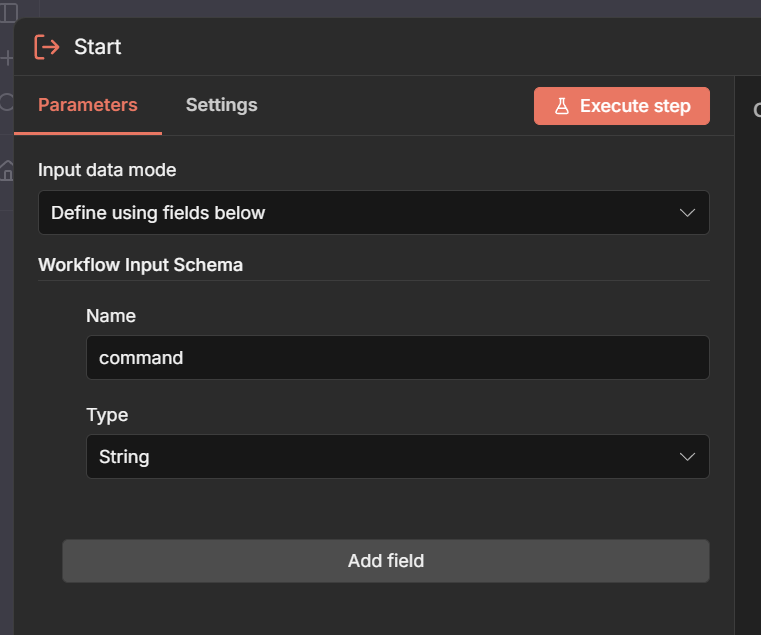
Task: Click the flask icon in Execute step
Action: tap(562, 106)
